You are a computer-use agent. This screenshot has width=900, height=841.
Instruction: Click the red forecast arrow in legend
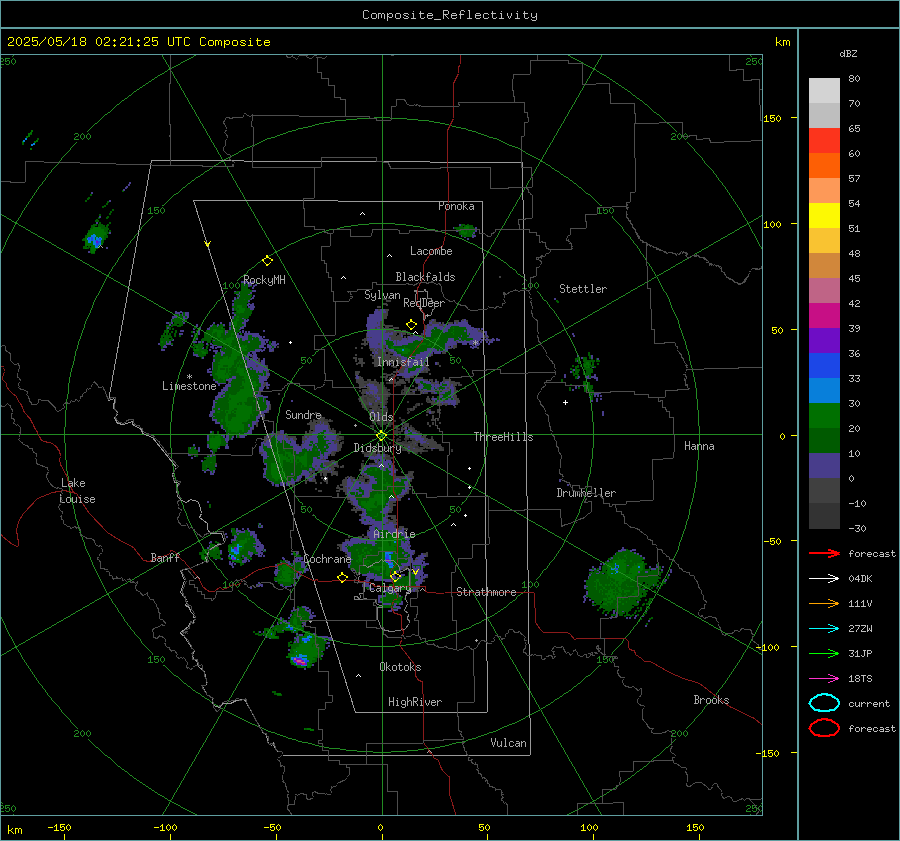(824, 553)
